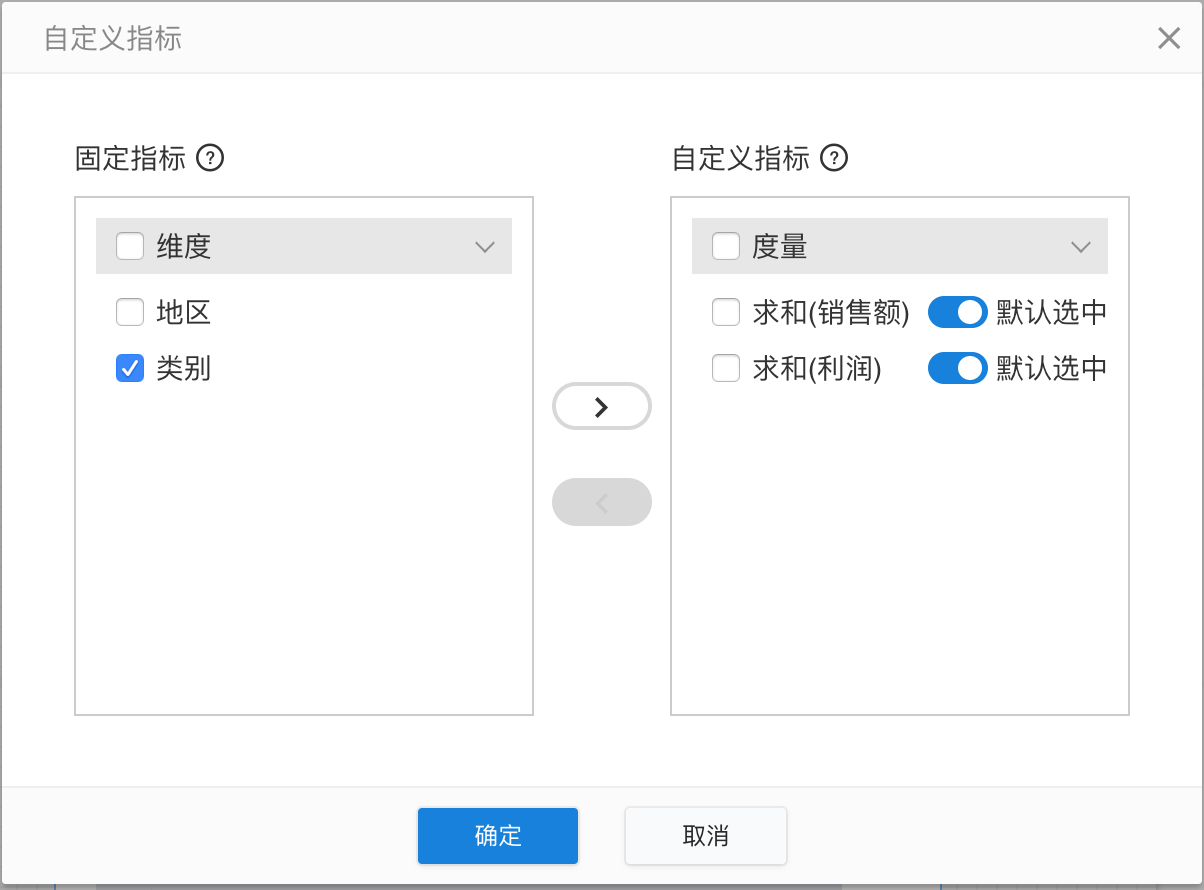Click the 确定 button to confirm
The image size is (1204, 890).
point(498,836)
